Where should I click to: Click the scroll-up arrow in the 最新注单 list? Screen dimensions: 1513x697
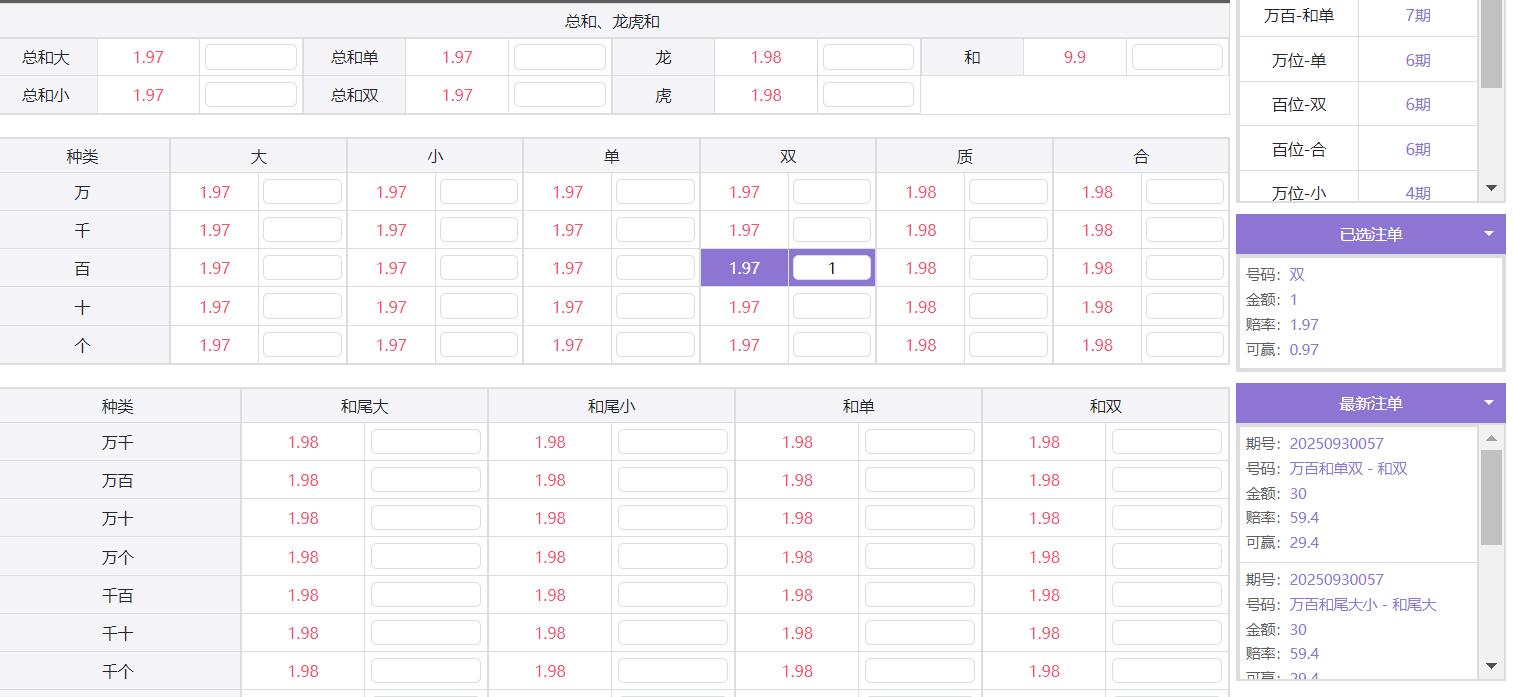[x=1491, y=438]
